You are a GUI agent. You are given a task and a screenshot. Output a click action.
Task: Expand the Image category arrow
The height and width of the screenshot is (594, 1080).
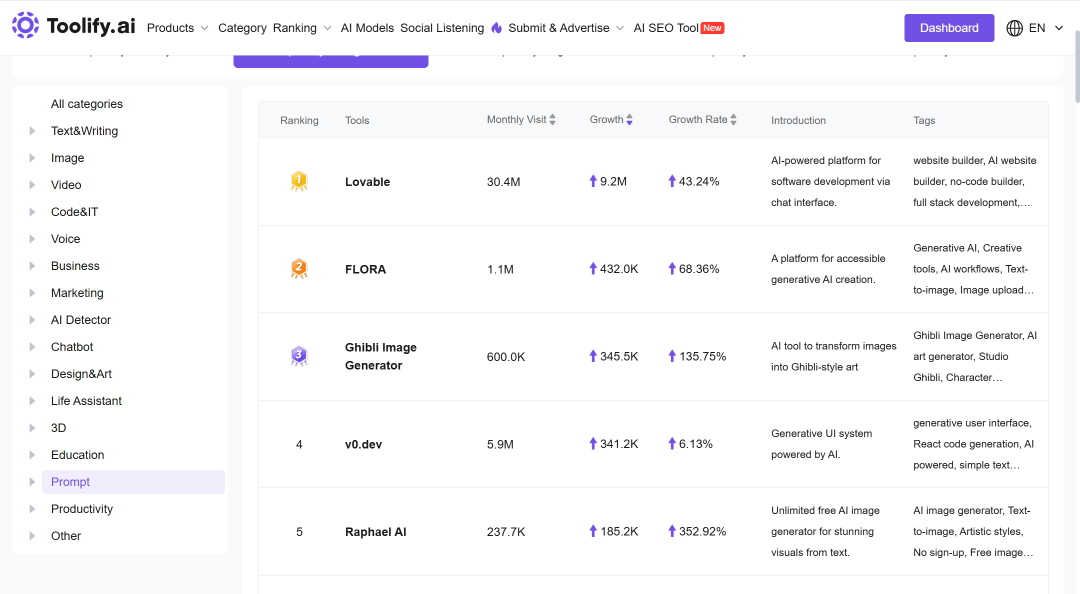(x=32, y=158)
